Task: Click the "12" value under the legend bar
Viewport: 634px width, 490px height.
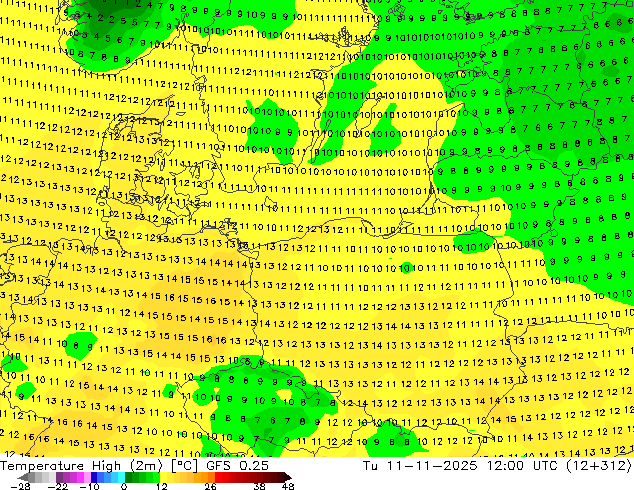Action: 162,486
